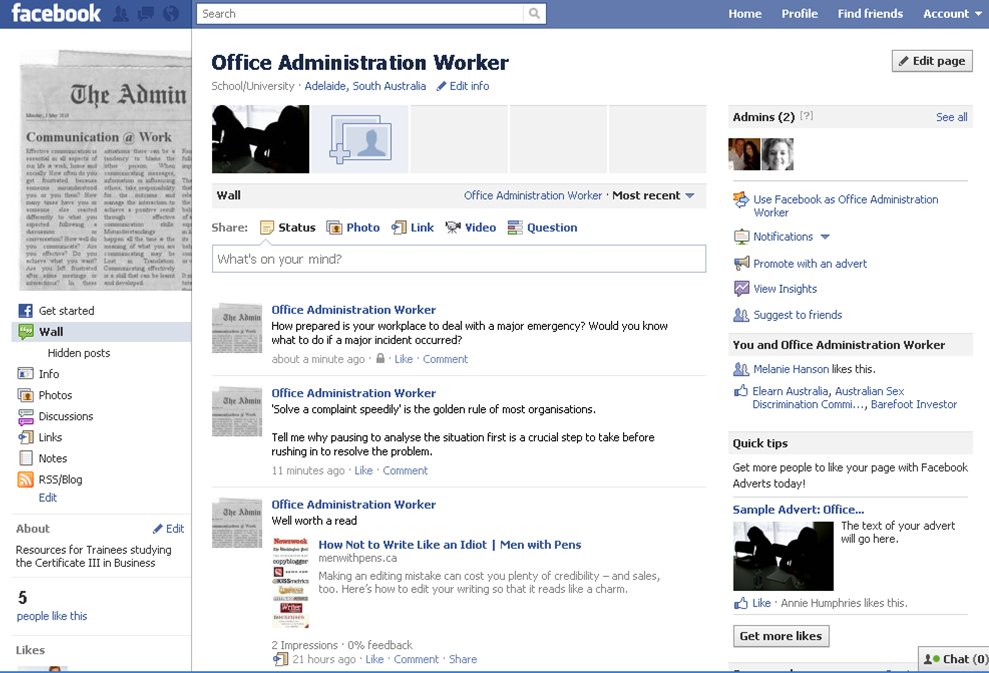This screenshot has height=673, width=989.
Task: Open Find friends in the top navigation
Action: click(x=870, y=14)
